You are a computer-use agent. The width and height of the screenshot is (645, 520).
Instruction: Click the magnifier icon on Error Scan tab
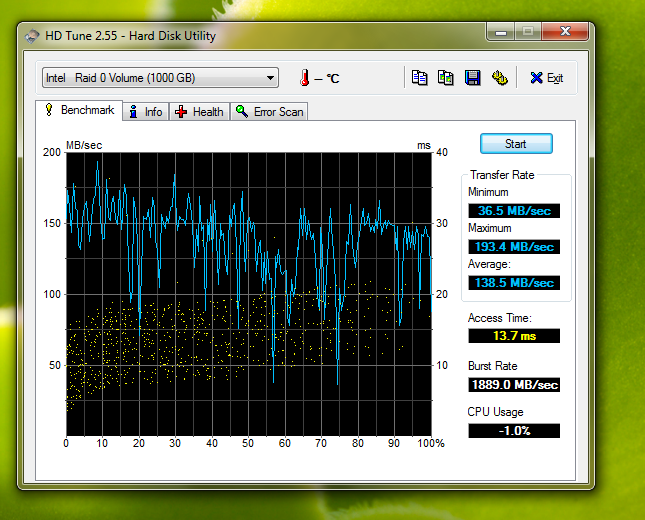pos(240,112)
